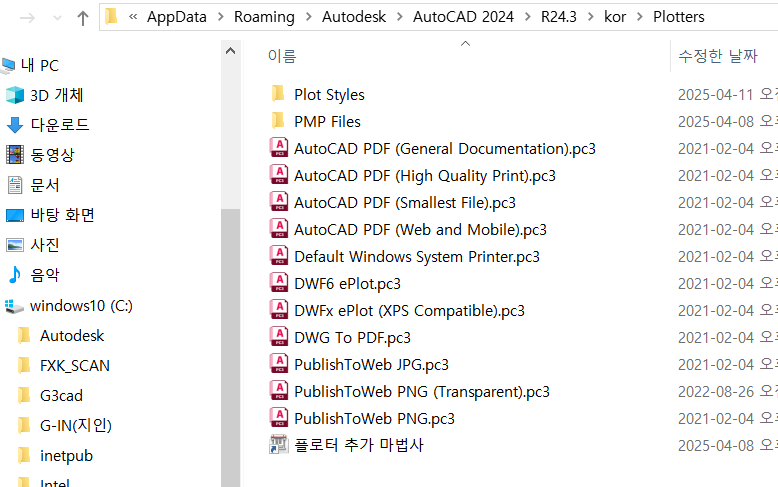The height and width of the screenshot is (487, 778).
Task: Click the AutoCAD PDF (High Quality Print).pc3 icon
Action: coord(279,175)
